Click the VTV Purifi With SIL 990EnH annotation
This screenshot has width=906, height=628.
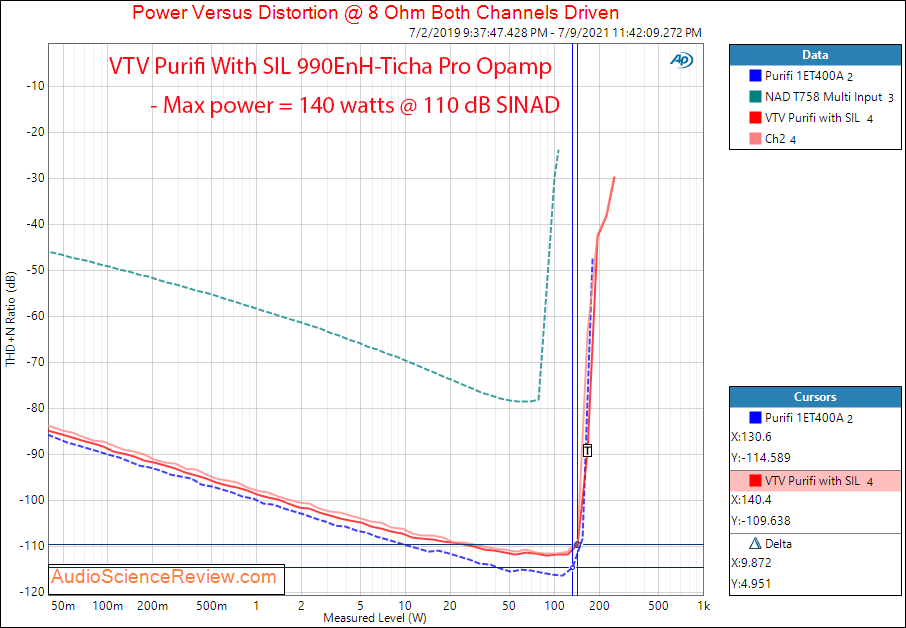coord(331,67)
